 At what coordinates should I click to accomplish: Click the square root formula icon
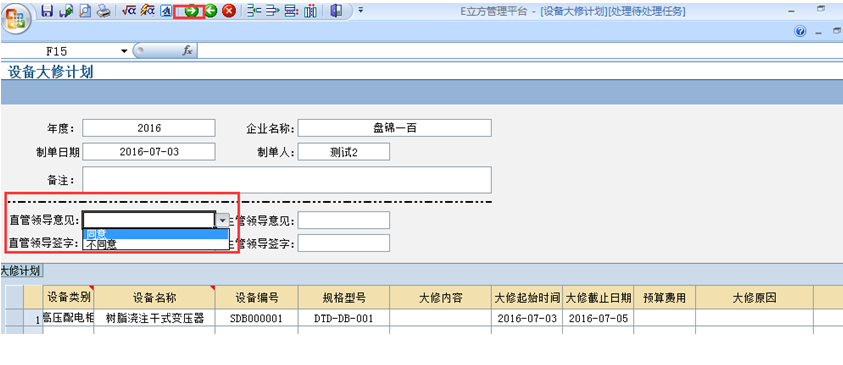[128, 11]
